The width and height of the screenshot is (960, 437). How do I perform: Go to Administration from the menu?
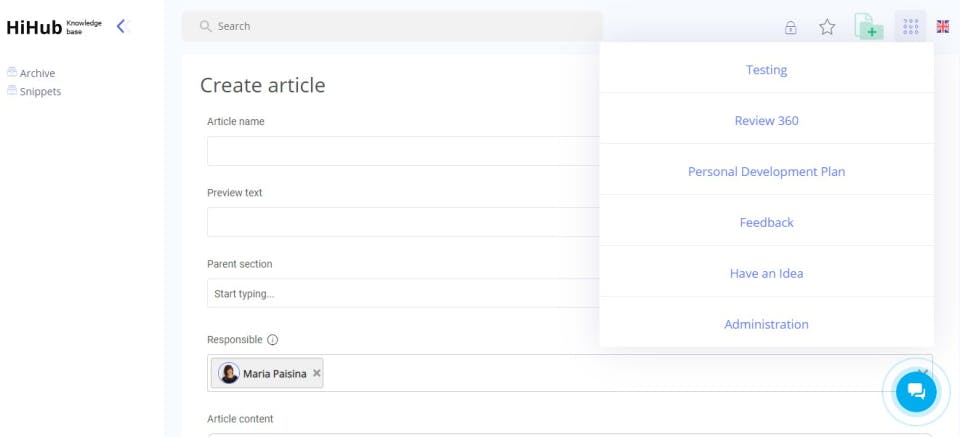[x=766, y=324]
